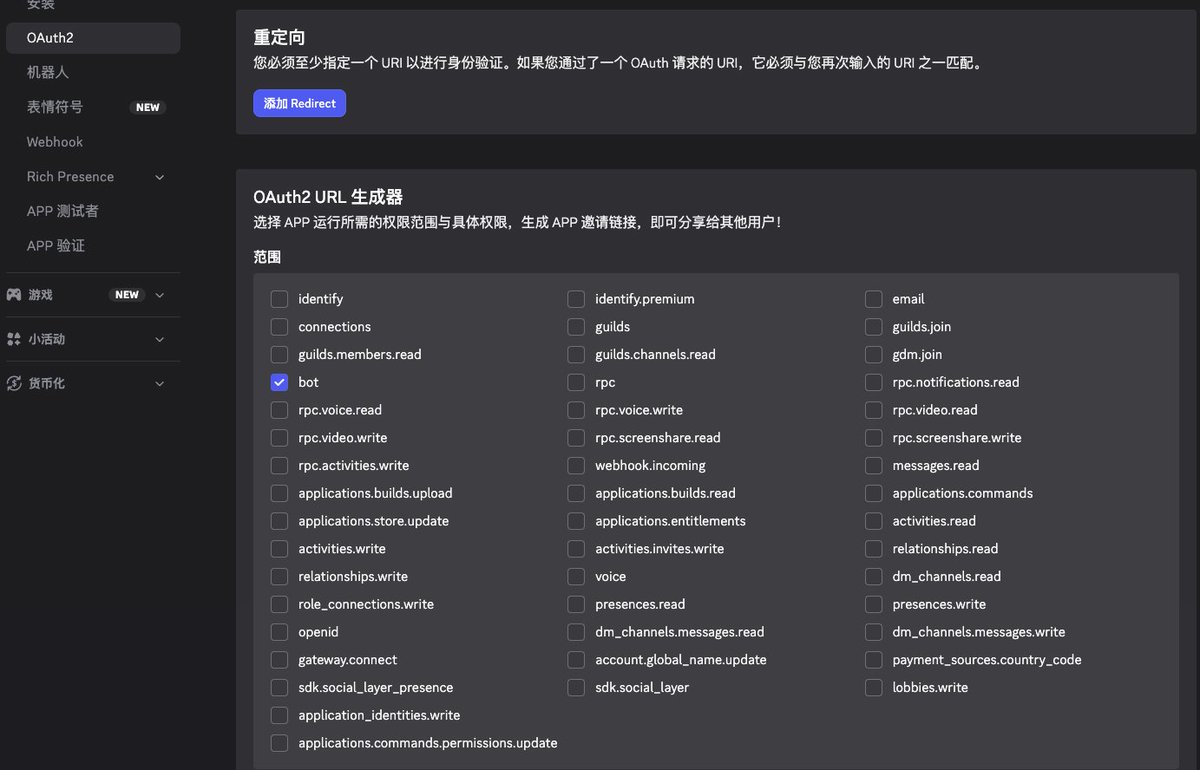Check the rpc.notifications.read scope

click(874, 382)
